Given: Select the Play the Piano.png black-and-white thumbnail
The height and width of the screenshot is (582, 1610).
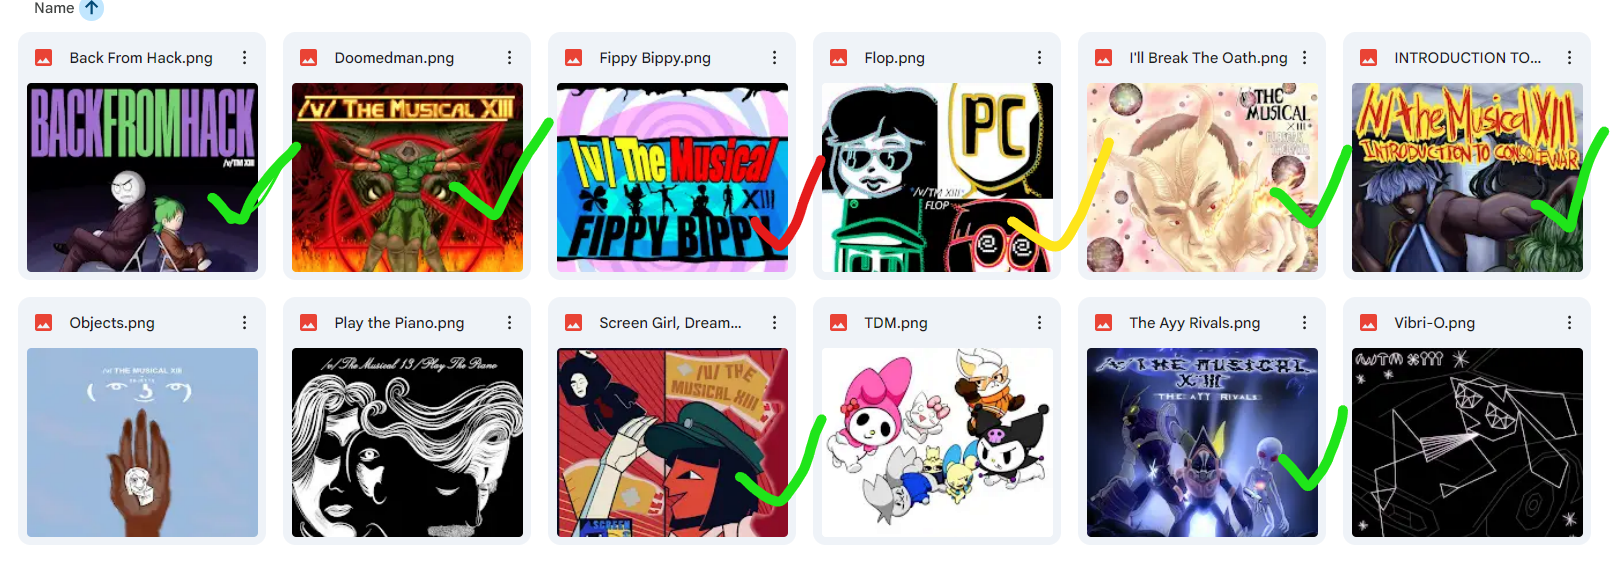Looking at the screenshot, I should (407, 442).
